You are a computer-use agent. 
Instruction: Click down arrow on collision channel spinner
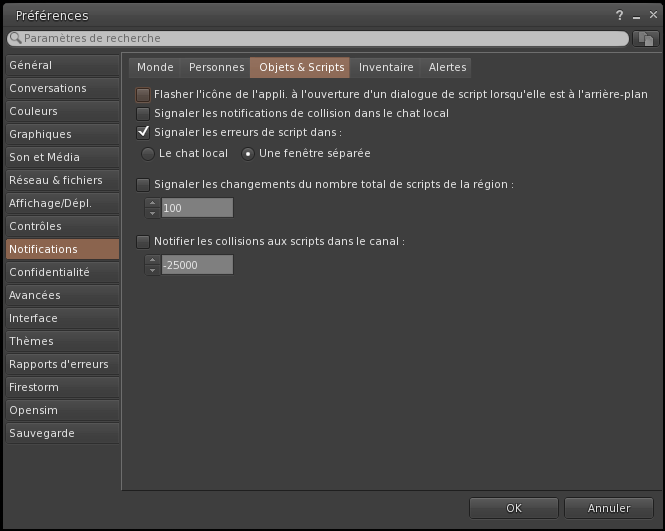152,269
